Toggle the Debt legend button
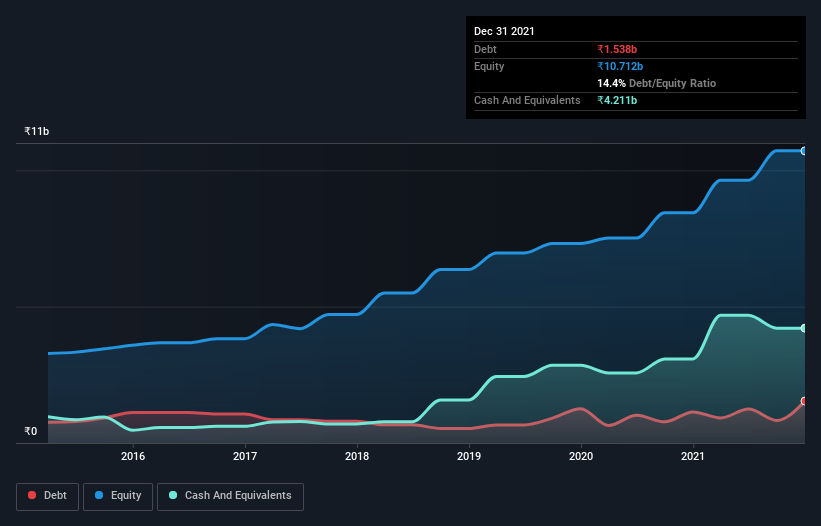Screen dimensions: 821x526 [47, 496]
